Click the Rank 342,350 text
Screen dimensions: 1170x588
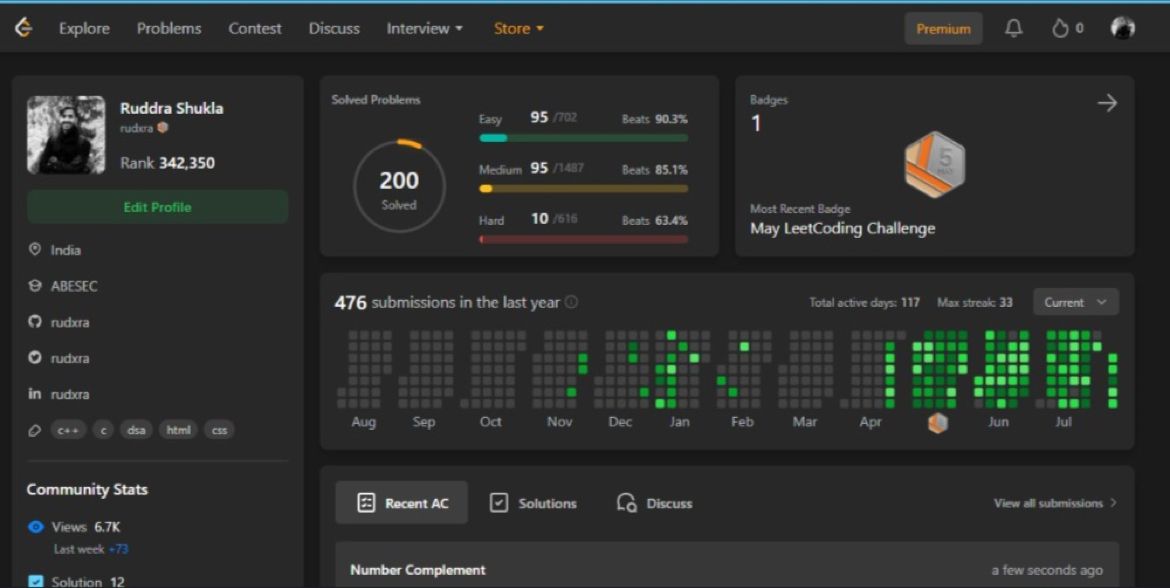point(167,163)
